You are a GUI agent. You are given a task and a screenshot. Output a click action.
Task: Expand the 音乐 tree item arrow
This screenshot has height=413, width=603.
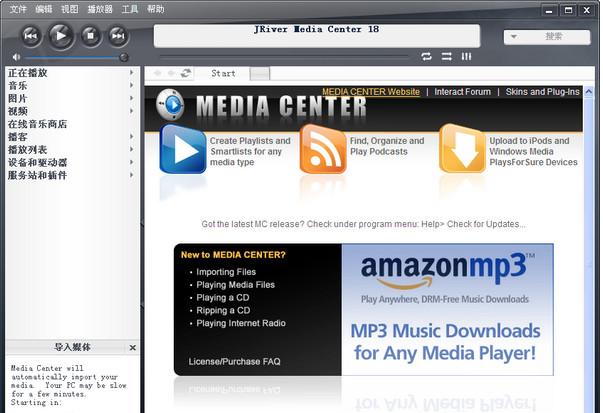pyautogui.click(x=131, y=86)
